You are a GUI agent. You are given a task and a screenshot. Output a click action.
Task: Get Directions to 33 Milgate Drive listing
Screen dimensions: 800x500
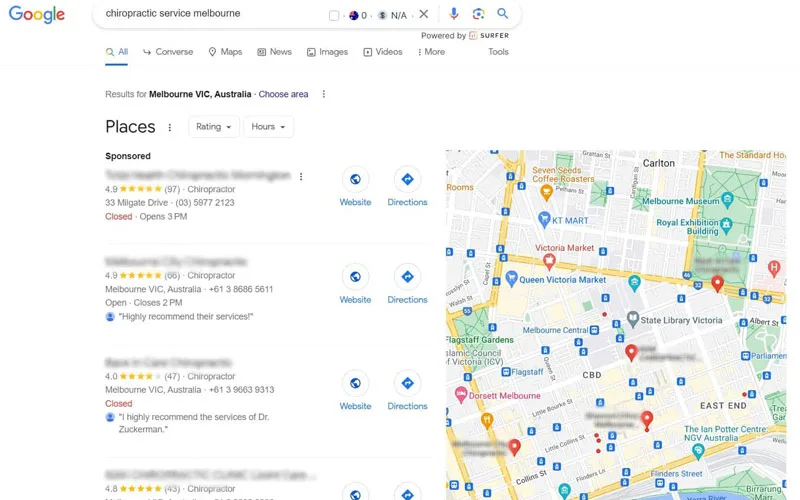point(407,187)
